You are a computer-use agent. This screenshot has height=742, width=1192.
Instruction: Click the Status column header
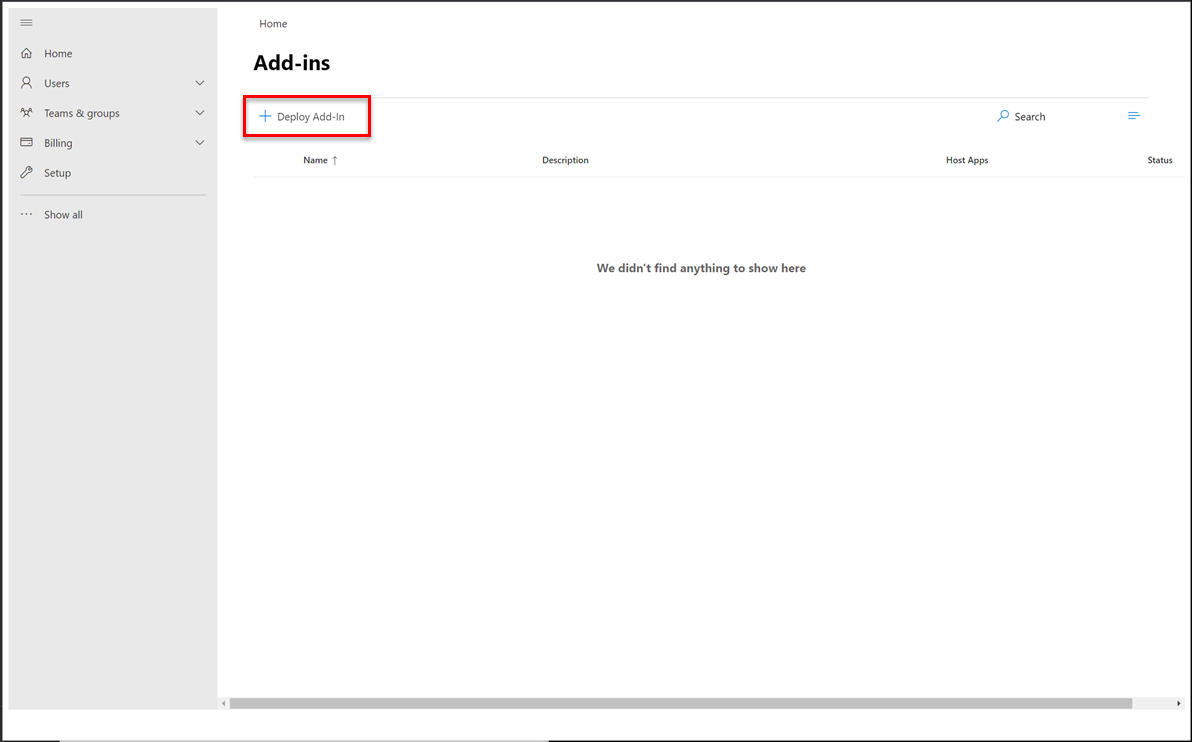coord(1160,160)
